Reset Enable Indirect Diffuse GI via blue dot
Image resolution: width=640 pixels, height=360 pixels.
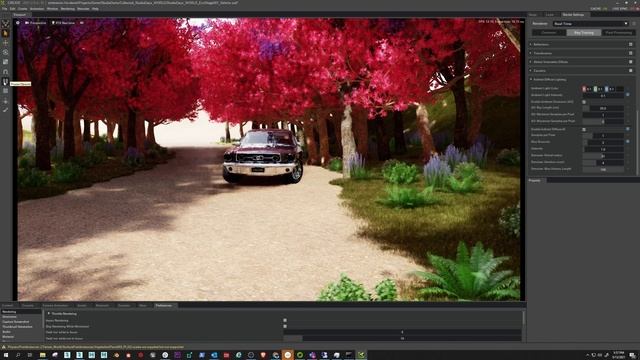[628, 129]
